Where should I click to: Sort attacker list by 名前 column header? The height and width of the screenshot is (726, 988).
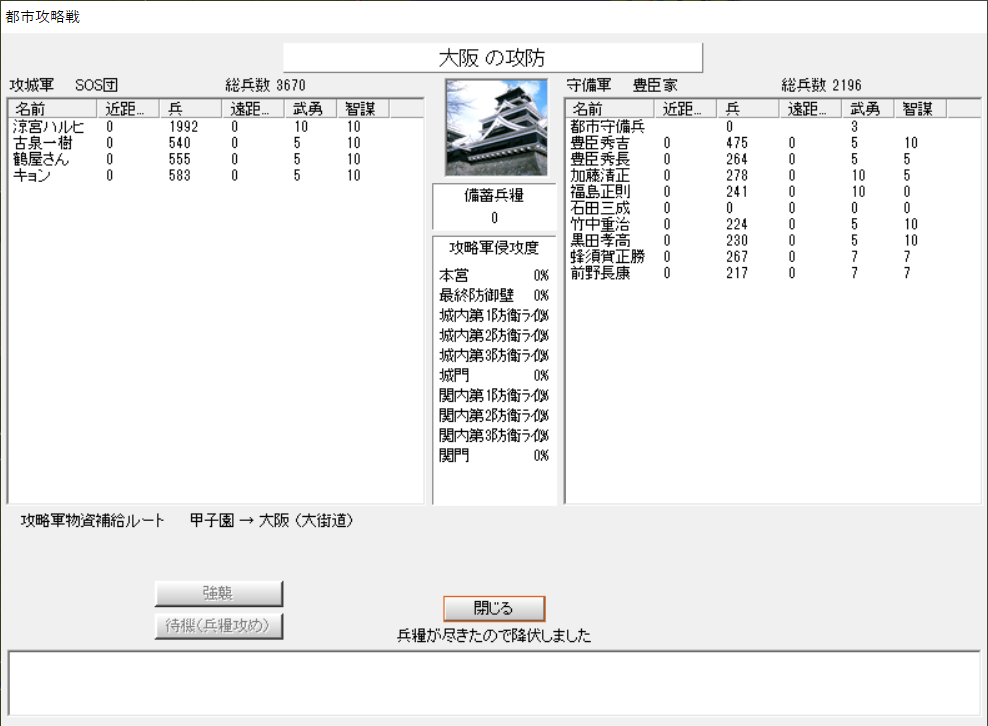point(52,109)
